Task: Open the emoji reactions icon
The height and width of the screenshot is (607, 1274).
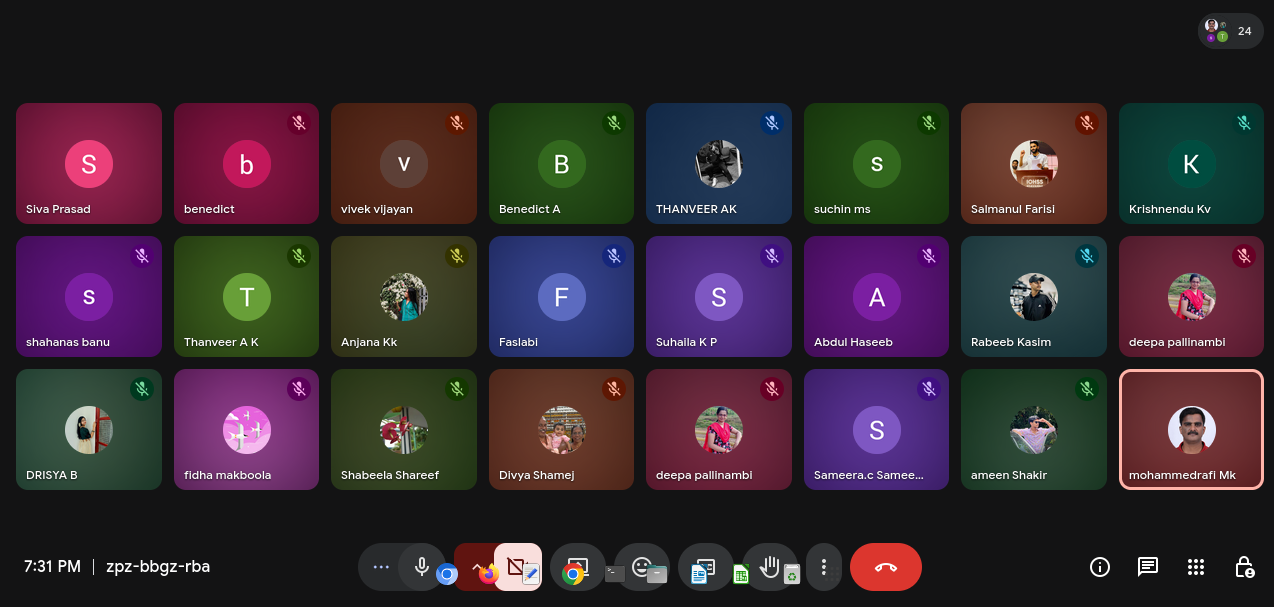Action: pyautogui.click(x=640, y=565)
